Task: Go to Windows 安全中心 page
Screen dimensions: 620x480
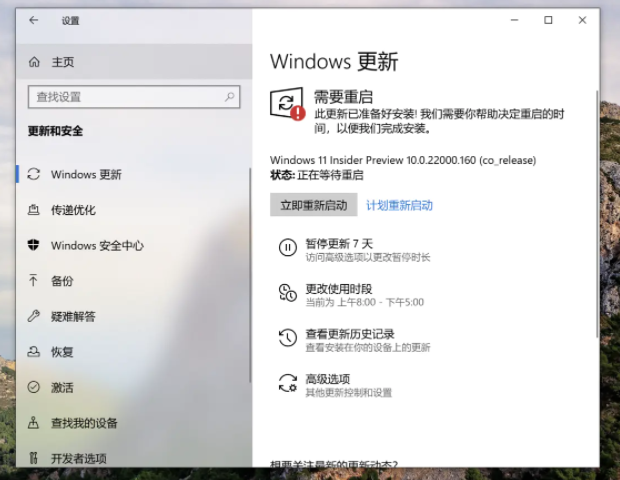Action: click(x=133, y=246)
